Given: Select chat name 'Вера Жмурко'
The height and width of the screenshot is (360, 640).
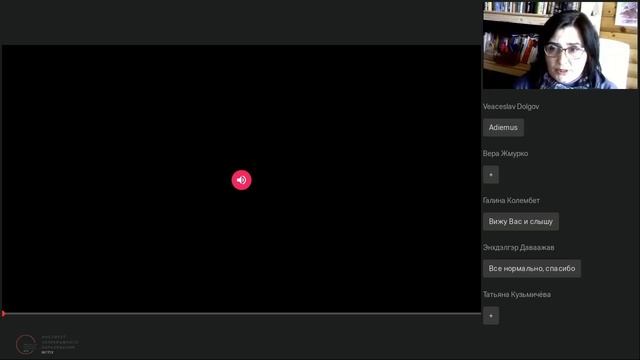Looking at the screenshot, I should tap(505, 153).
